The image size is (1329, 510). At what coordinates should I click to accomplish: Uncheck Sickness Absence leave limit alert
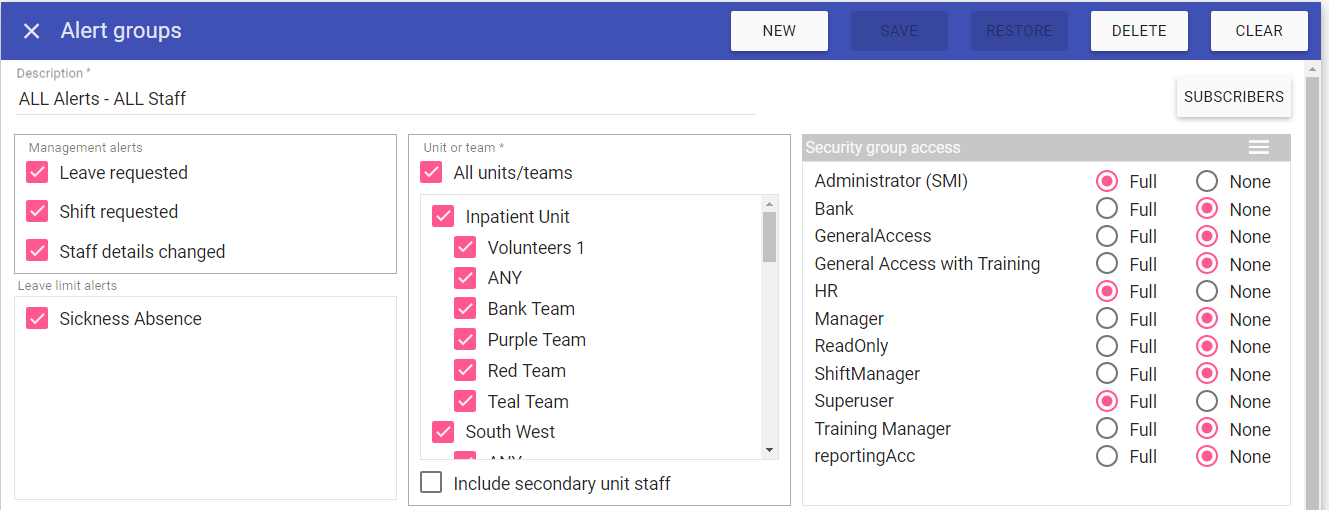[38, 319]
